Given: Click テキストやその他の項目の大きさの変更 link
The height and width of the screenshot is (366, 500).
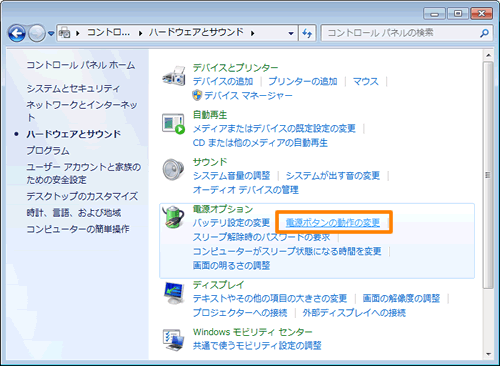Looking at the screenshot, I should point(270,298).
